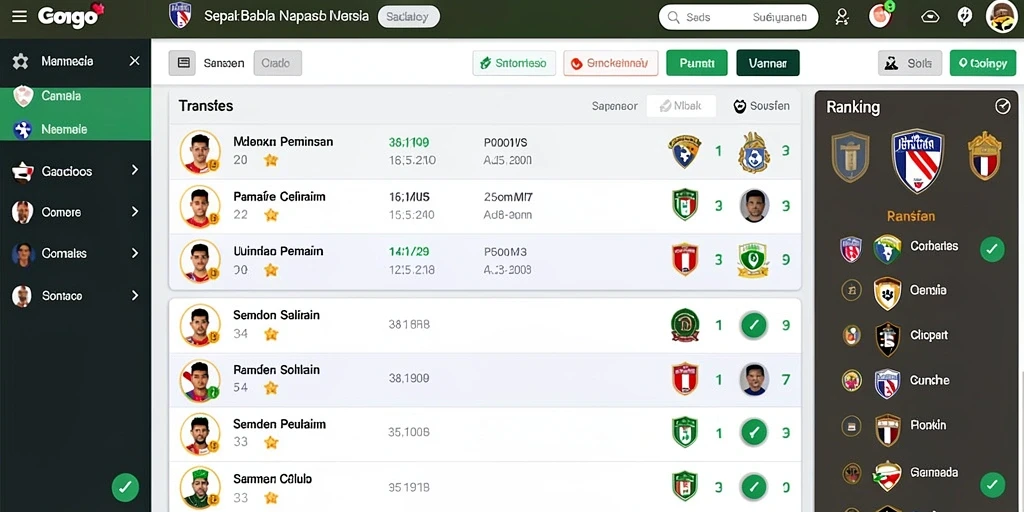Click the eye icon in the top bar
This screenshot has width=1024, height=512.
pyautogui.click(x=930, y=17)
